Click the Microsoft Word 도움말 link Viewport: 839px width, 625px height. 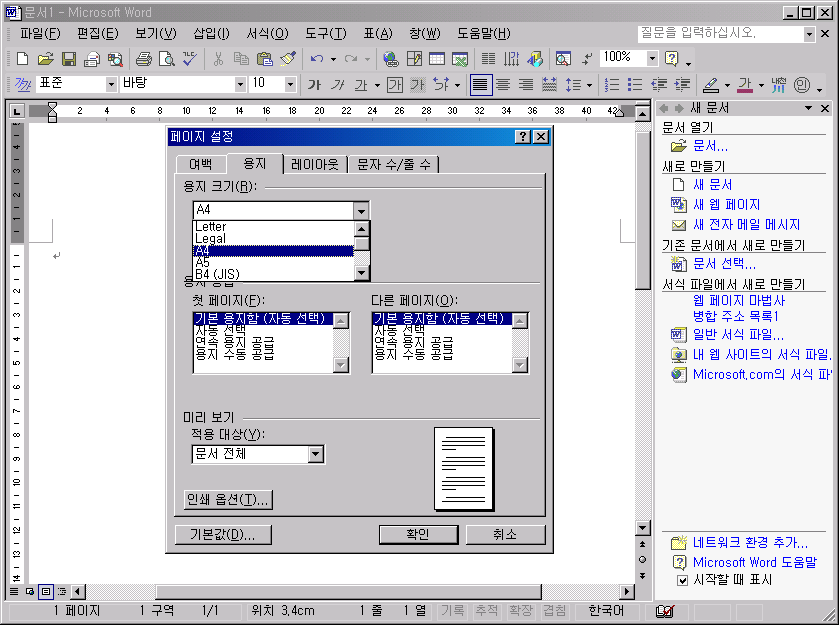coord(754,562)
